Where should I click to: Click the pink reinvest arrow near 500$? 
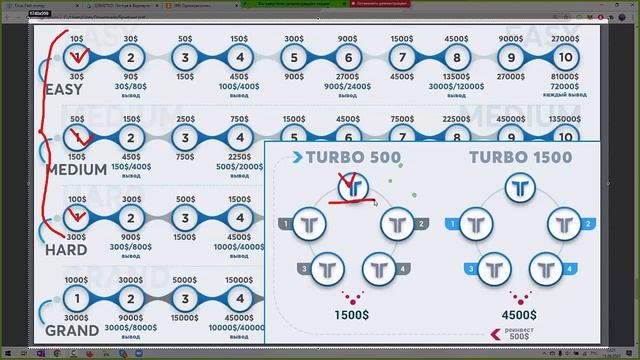(x=496, y=334)
